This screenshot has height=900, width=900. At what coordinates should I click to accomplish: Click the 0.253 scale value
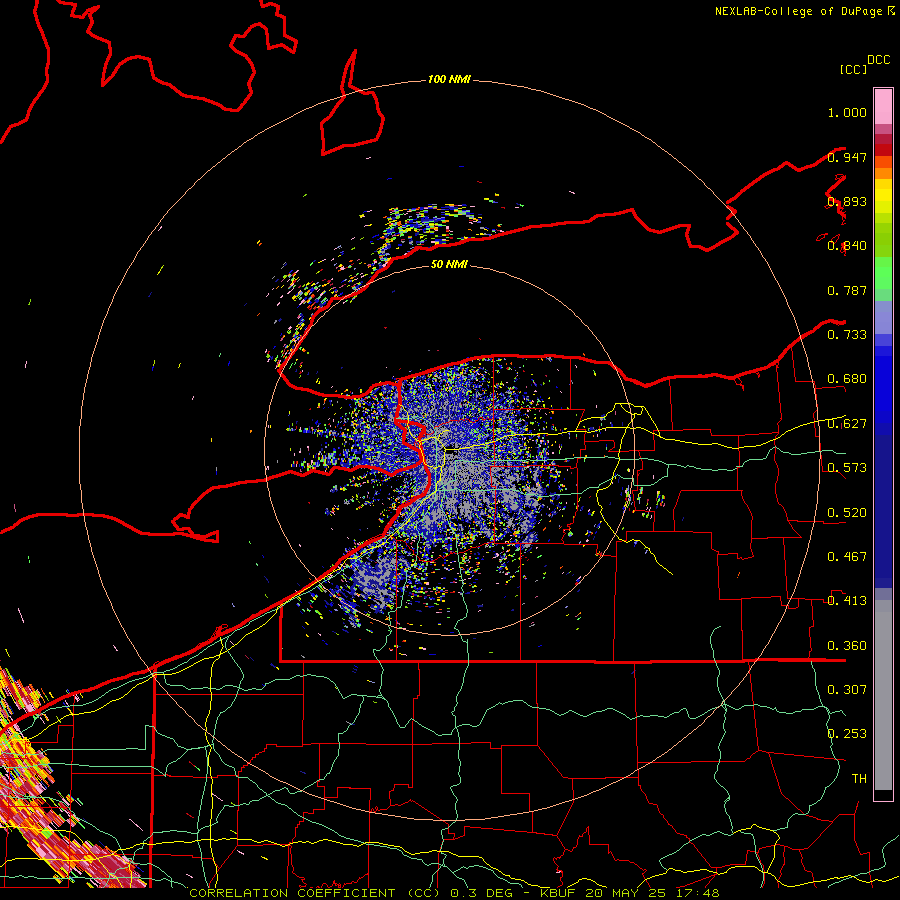click(x=847, y=734)
